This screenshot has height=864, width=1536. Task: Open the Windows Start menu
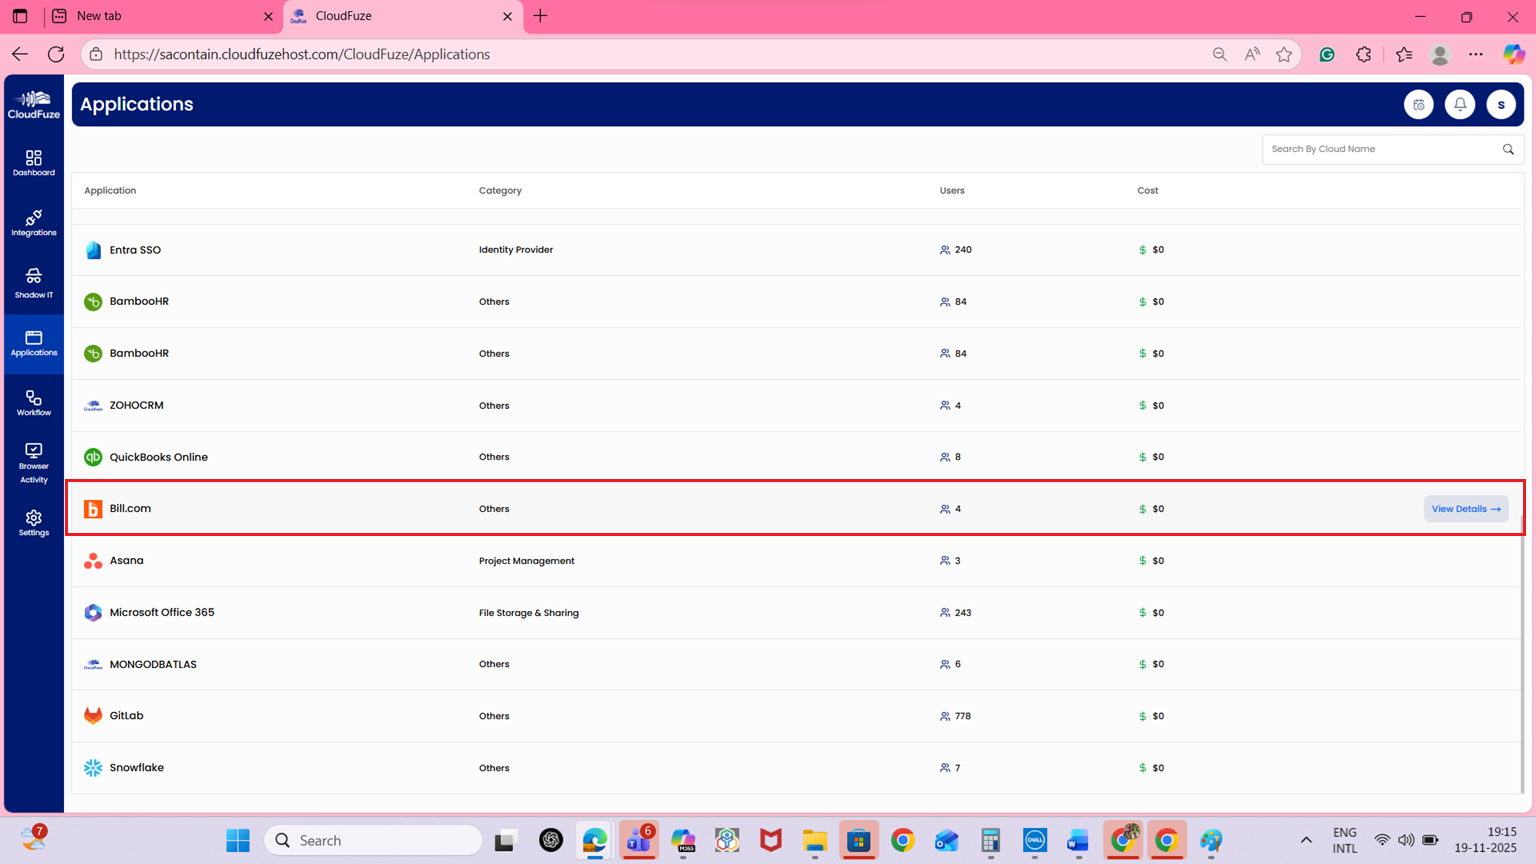pyautogui.click(x=238, y=840)
